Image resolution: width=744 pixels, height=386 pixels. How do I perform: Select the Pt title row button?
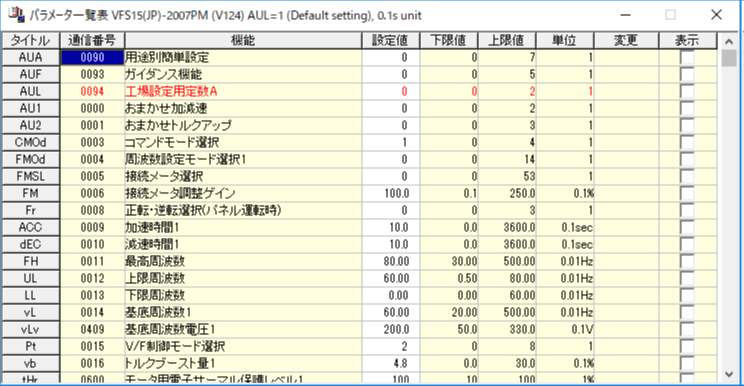[x=30, y=347]
